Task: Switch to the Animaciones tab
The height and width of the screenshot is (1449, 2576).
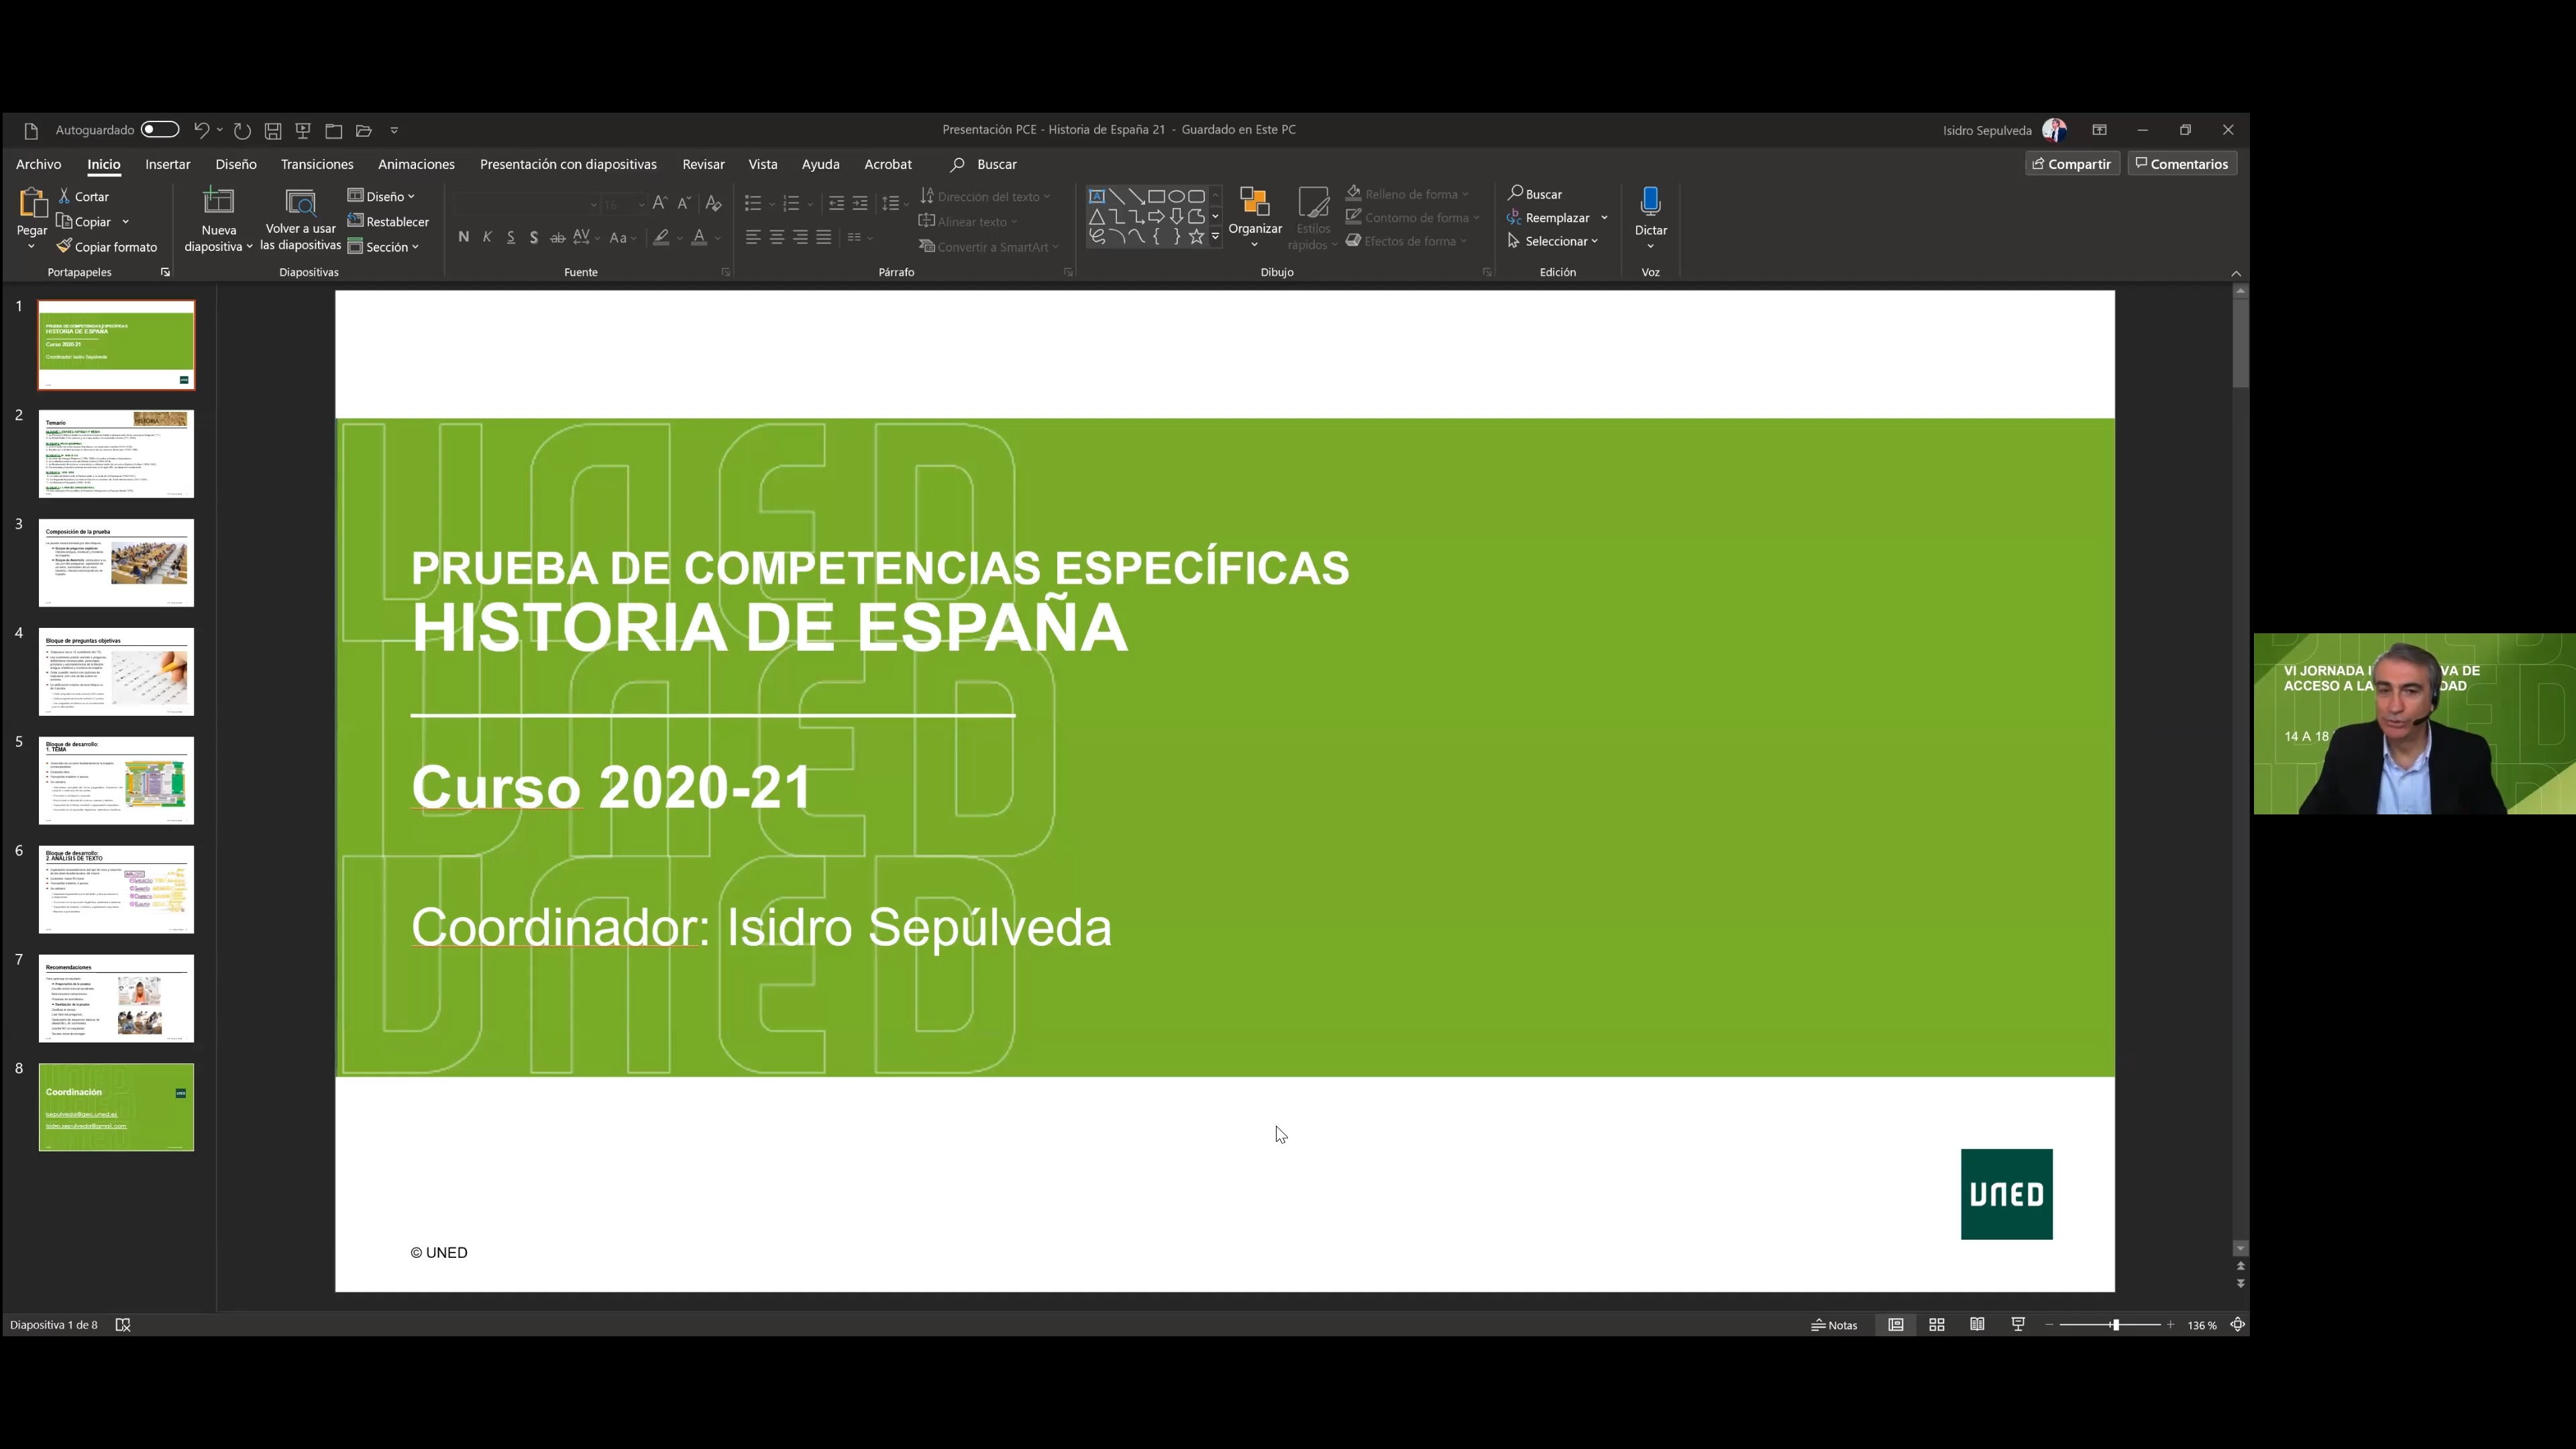Action: [416, 164]
